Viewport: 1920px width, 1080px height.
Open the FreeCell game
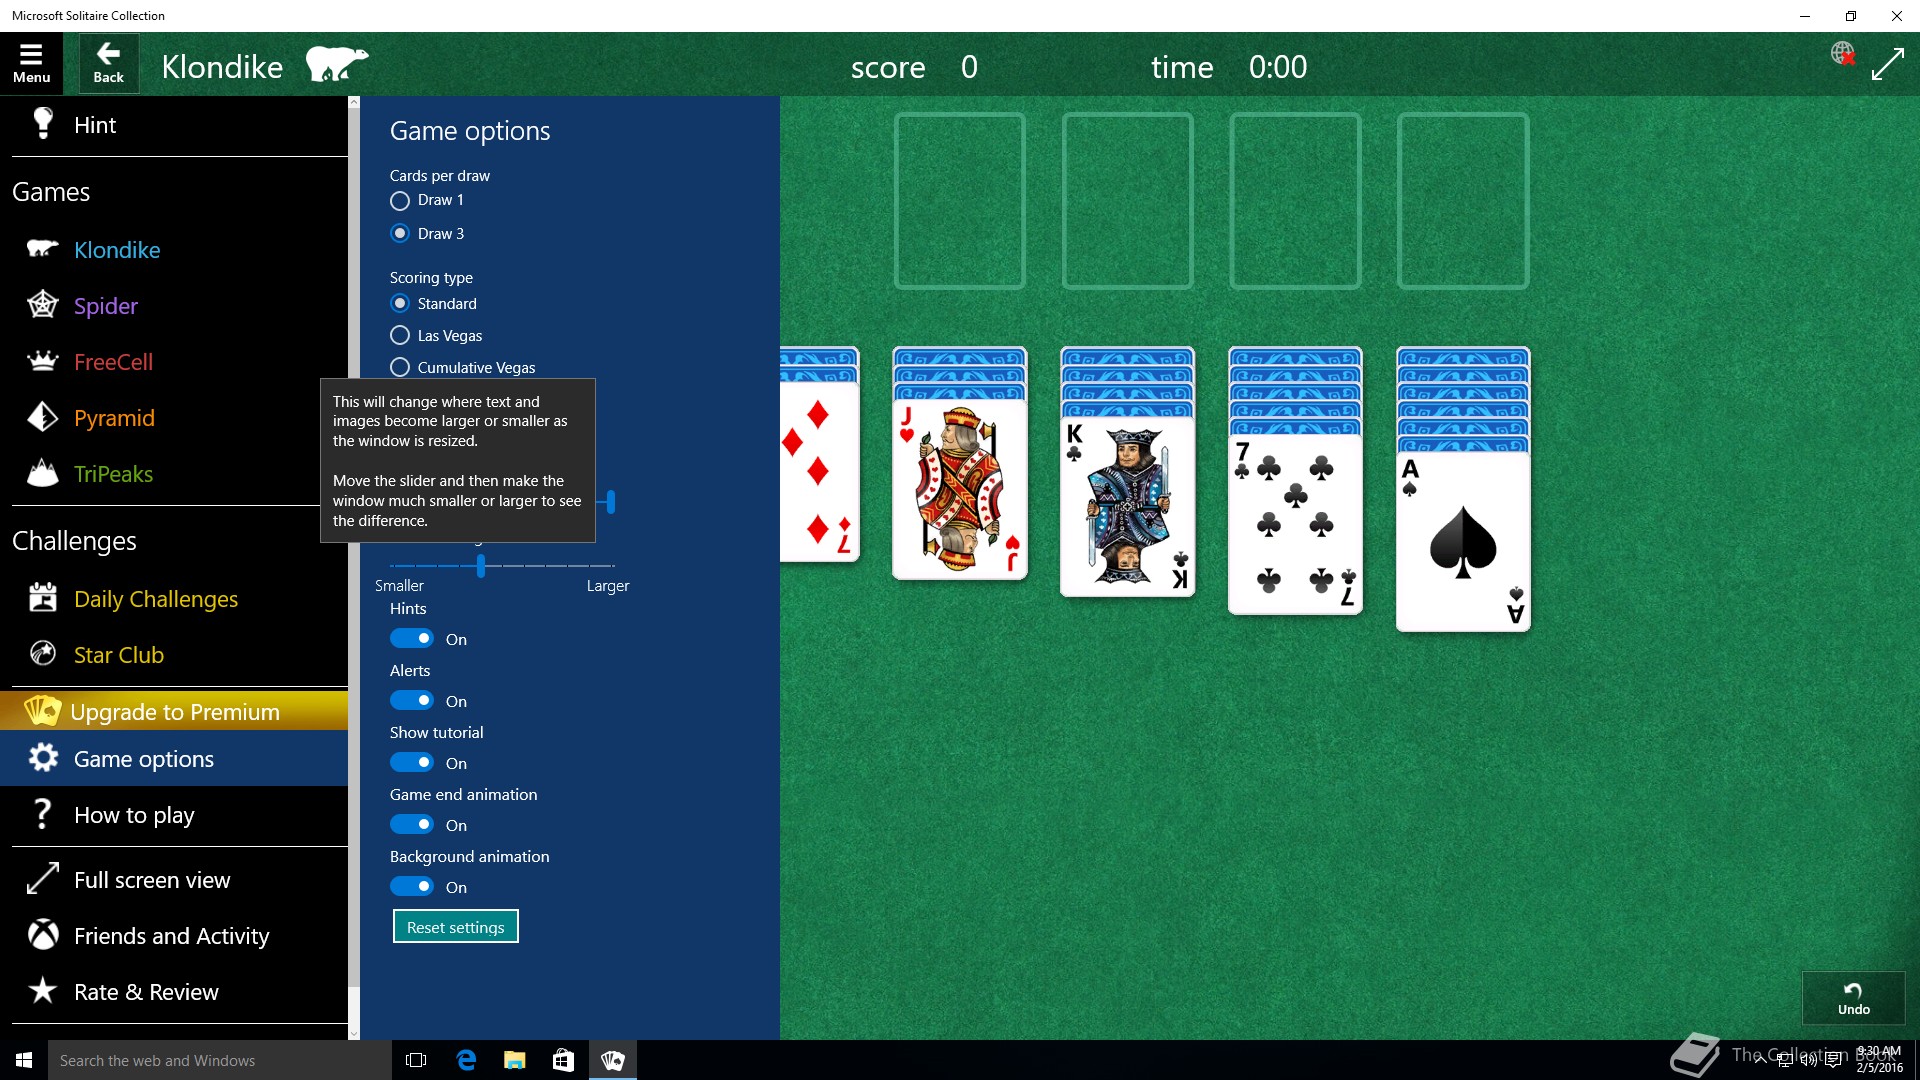[x=174, y=361]
